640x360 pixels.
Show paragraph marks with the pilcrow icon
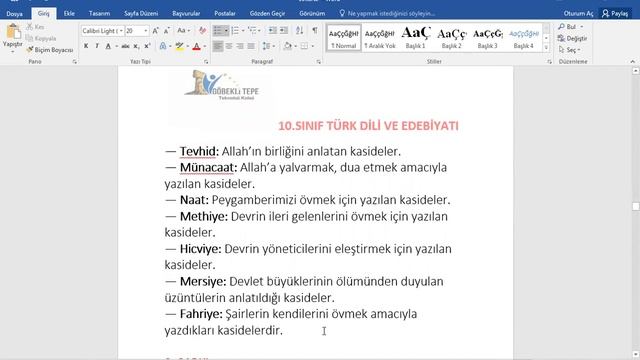click(315, 31)
